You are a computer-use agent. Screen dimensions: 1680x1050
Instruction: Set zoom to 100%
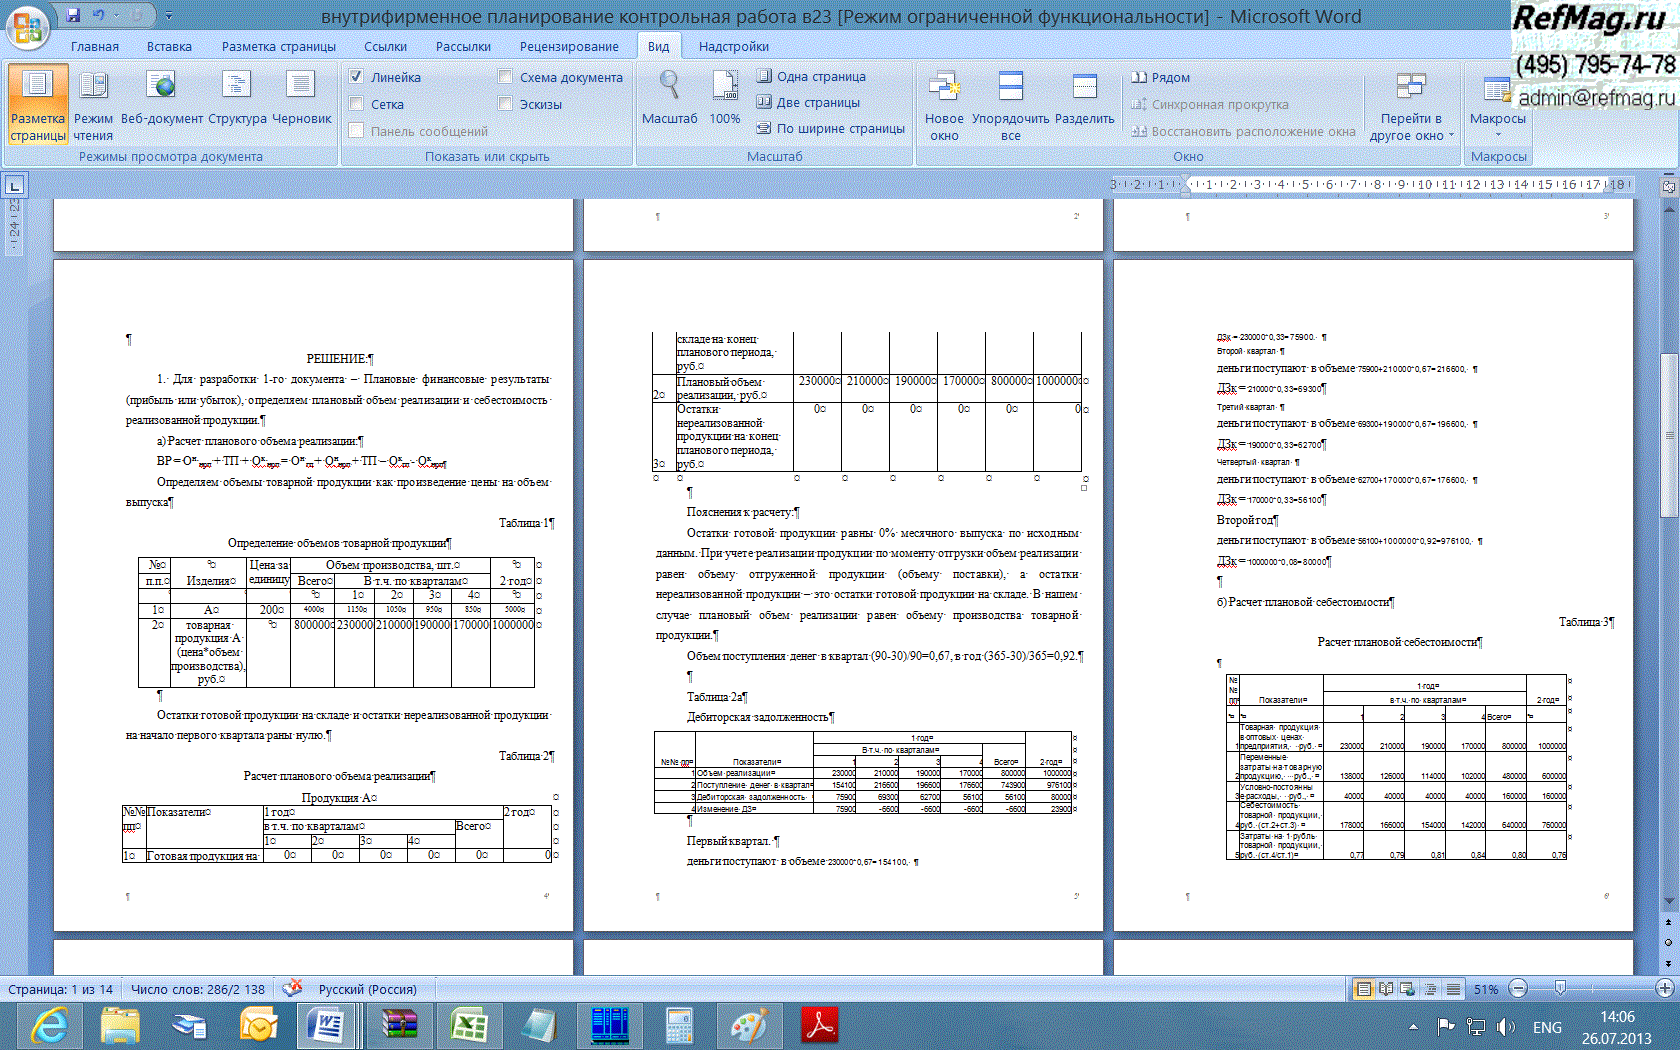725,99
